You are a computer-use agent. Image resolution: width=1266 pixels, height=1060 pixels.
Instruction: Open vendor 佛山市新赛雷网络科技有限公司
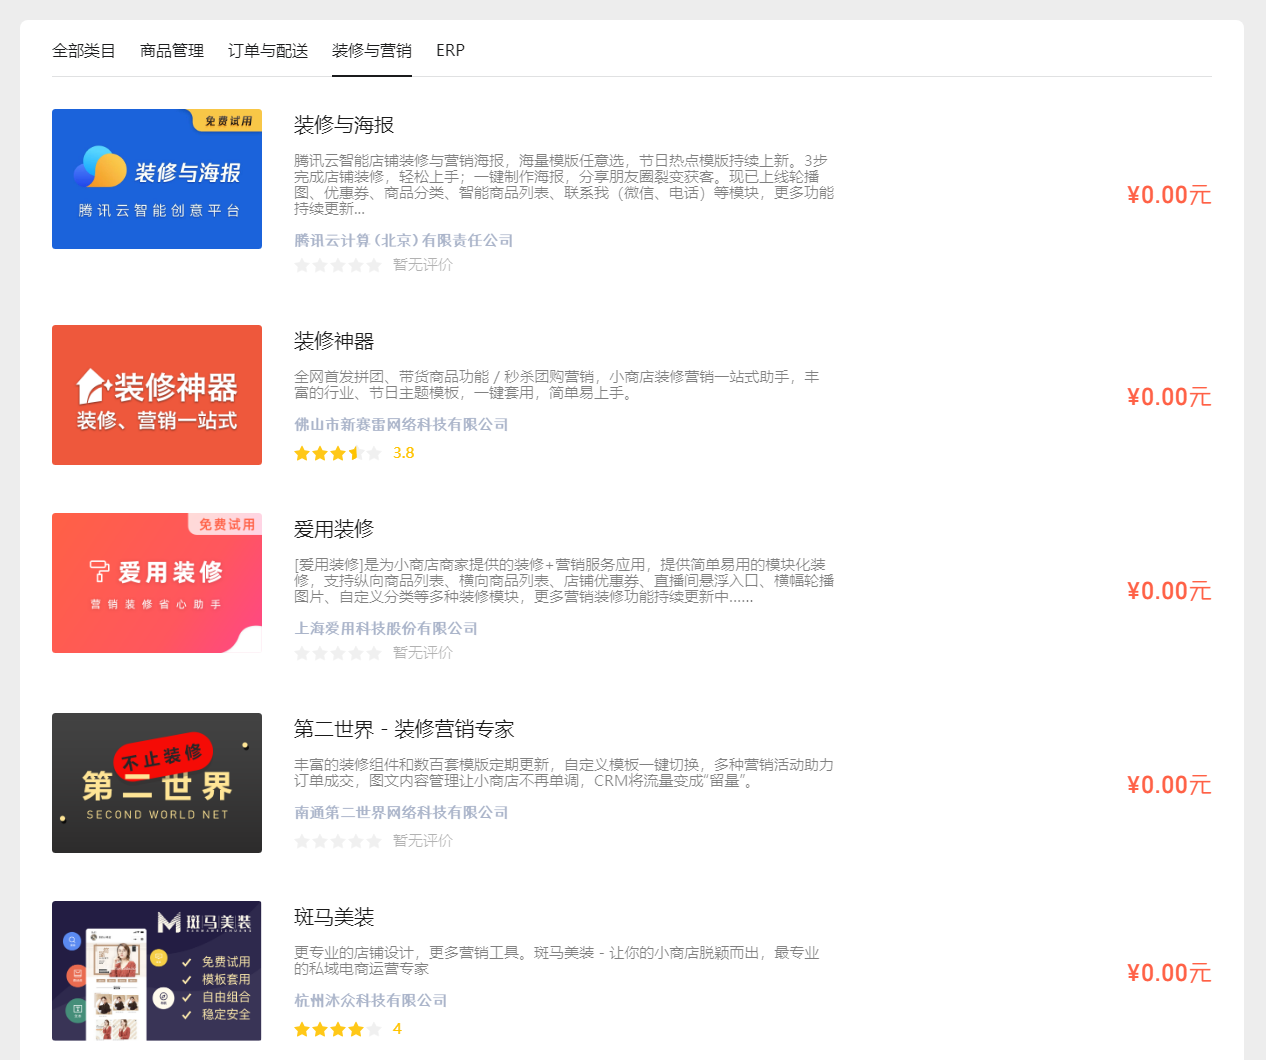point(401,425)
